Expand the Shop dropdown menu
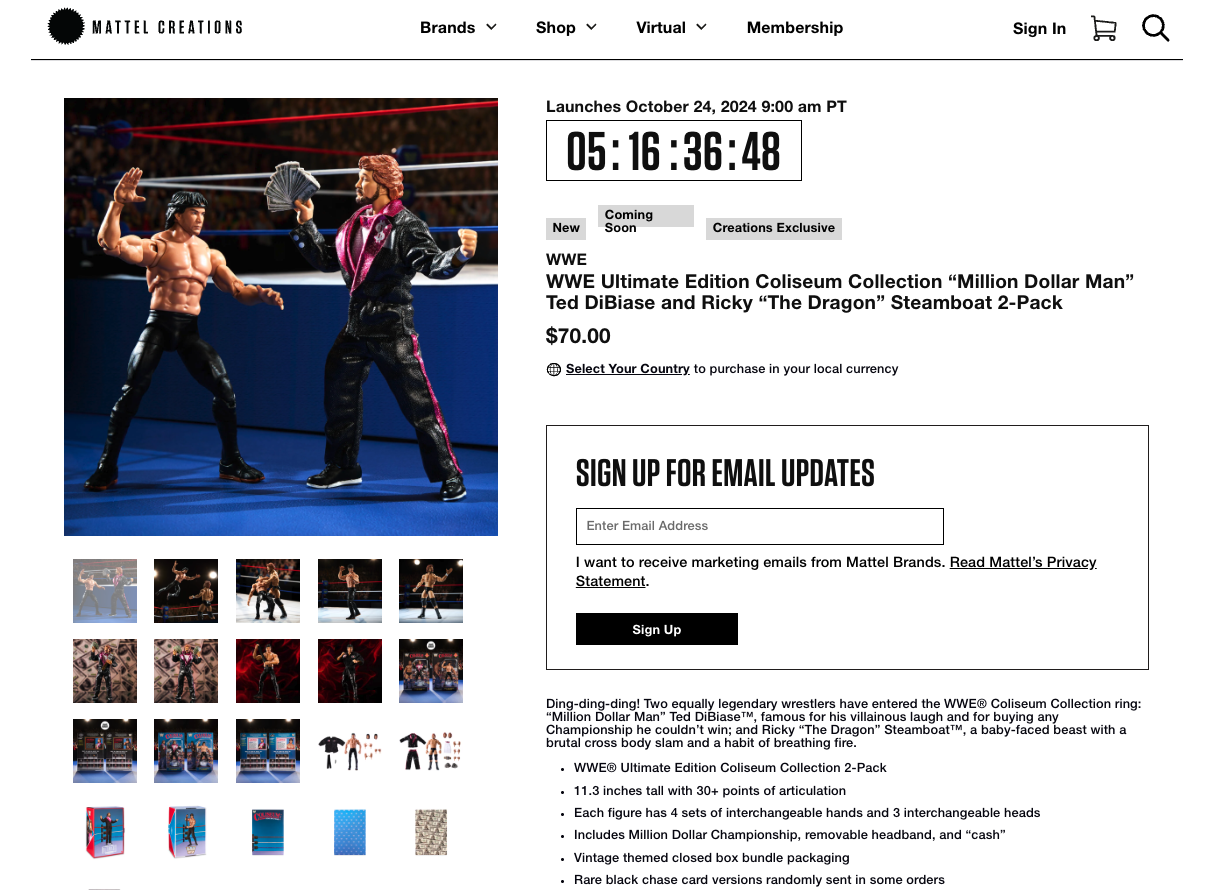Screen dimensions: 1224x890 point(566,28)
